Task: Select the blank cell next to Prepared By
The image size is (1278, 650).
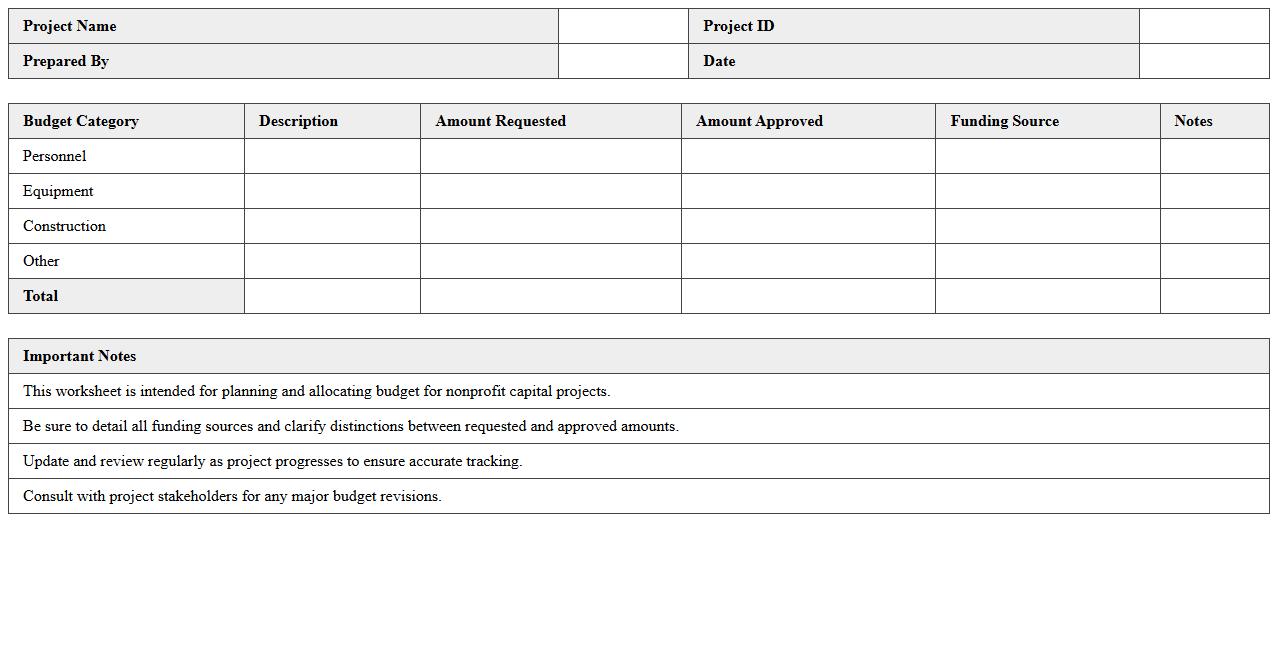Action: point(623,61)
